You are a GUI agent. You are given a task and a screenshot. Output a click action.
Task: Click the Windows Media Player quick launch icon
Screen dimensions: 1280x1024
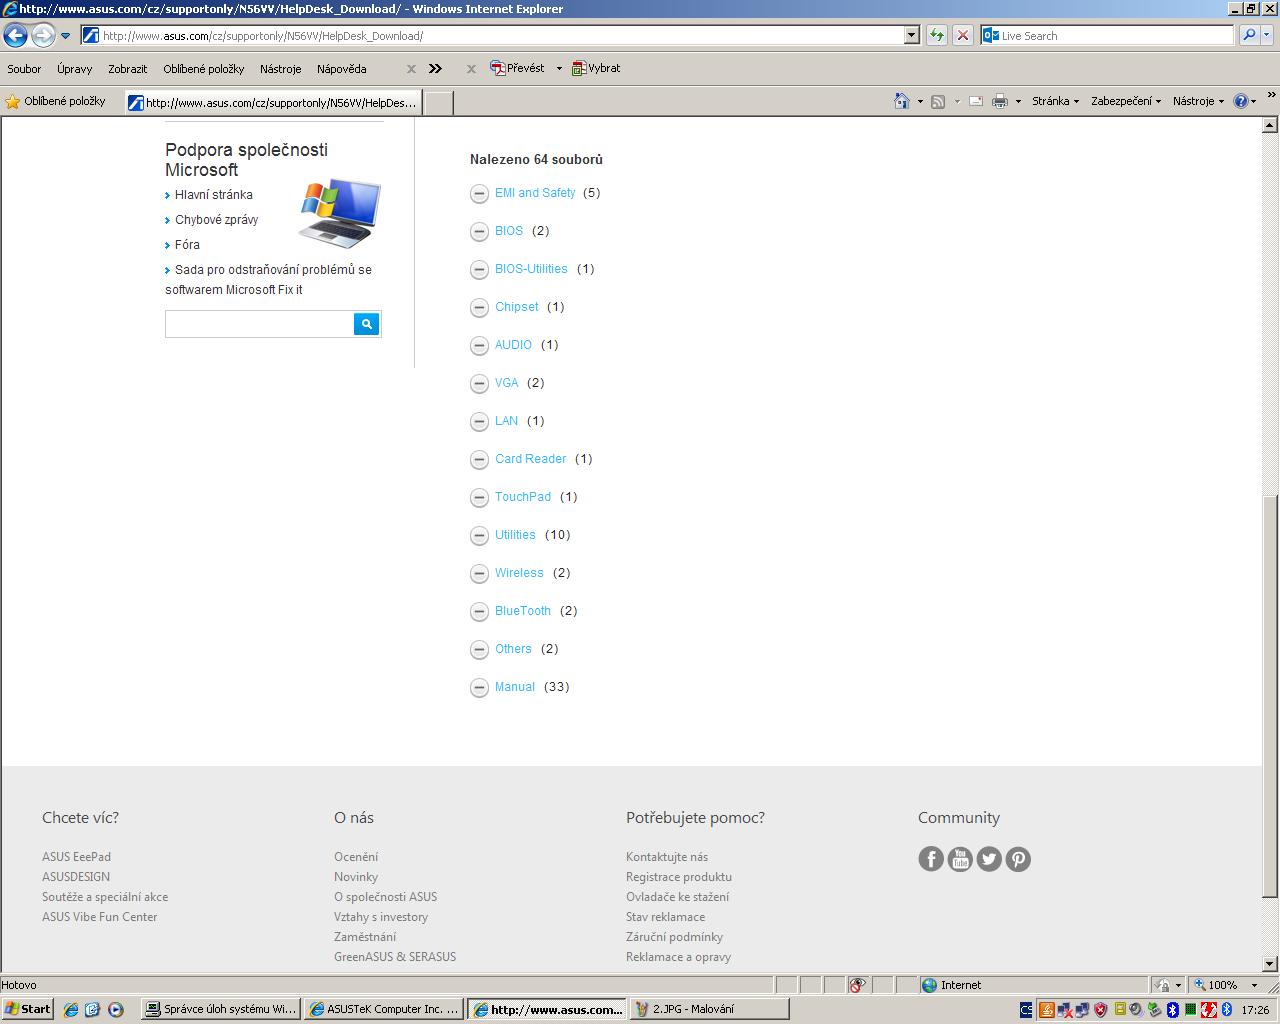(x=115, y=1009)
